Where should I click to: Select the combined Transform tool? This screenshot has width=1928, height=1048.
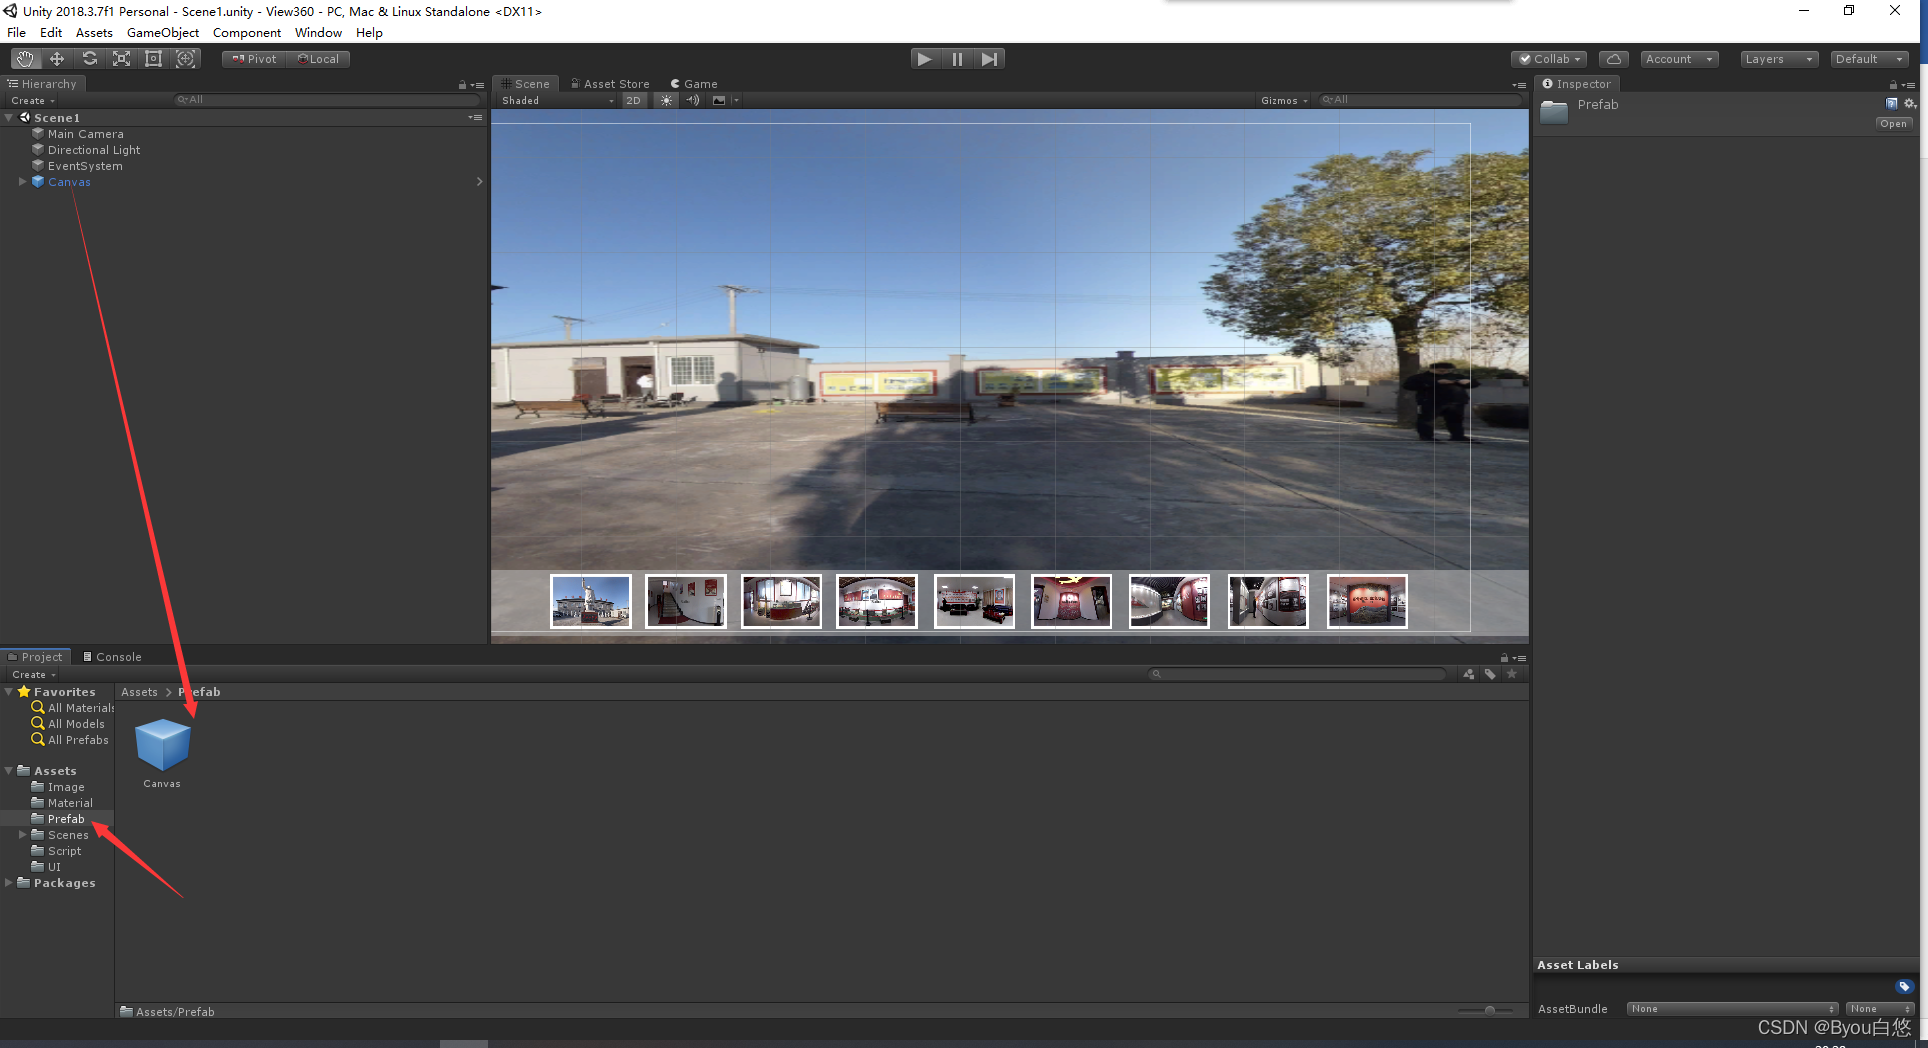click(x=185, y=59)
